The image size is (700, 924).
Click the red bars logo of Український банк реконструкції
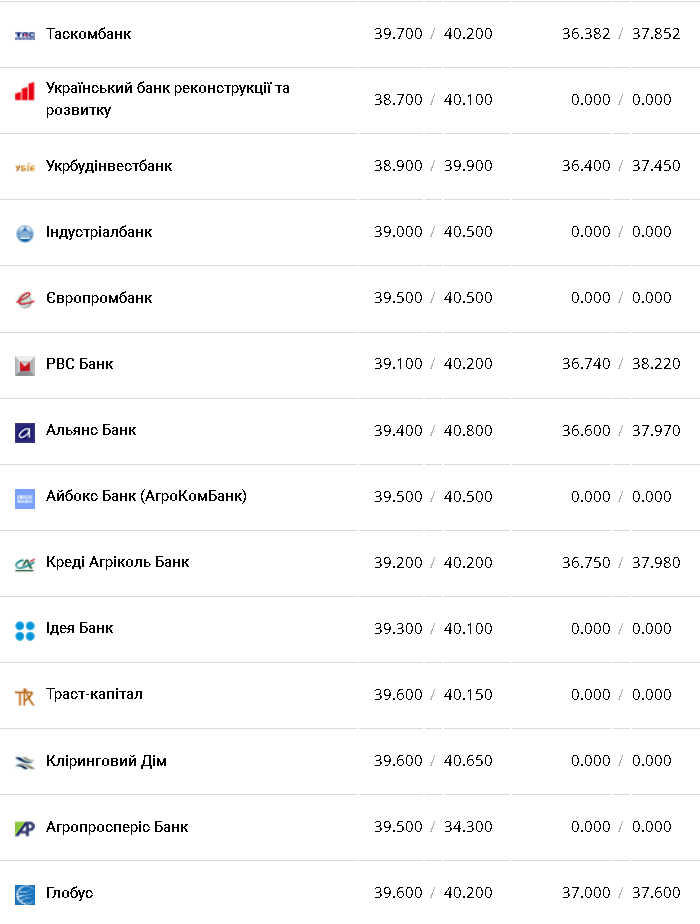pyautogui.click(x=25, y=92)
